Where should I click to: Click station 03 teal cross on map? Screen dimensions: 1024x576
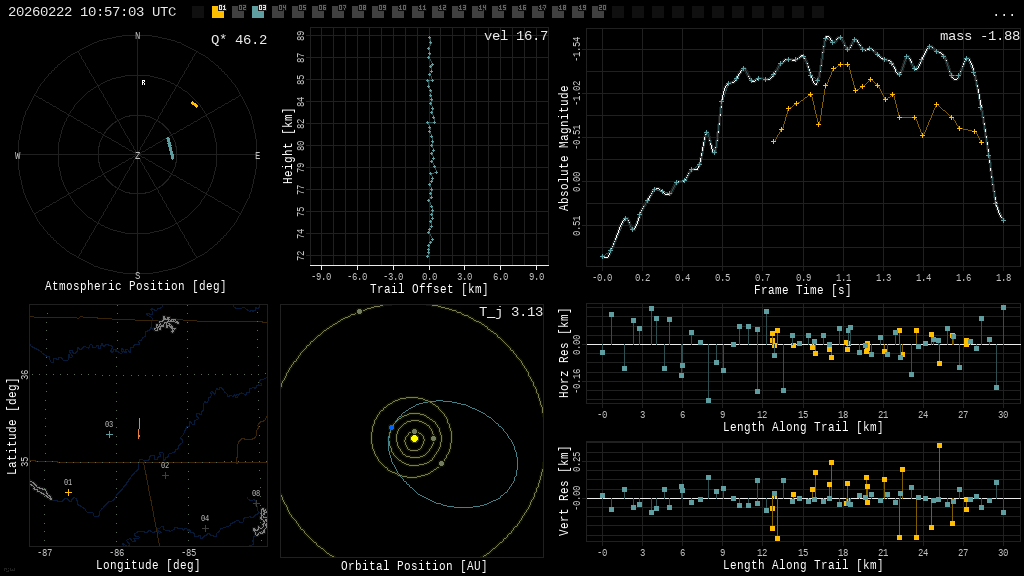click(x=109, y=434)
